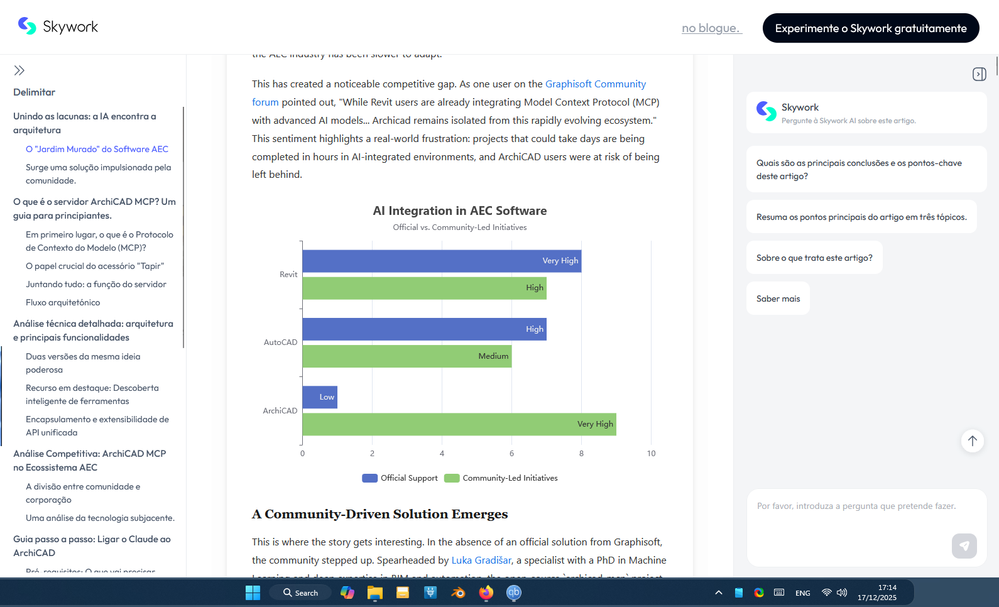Go to 'Análise Competitiva: ArchiCAD MCP' section
The width and height of the screenshot is (999, 607).
point(89,461)
